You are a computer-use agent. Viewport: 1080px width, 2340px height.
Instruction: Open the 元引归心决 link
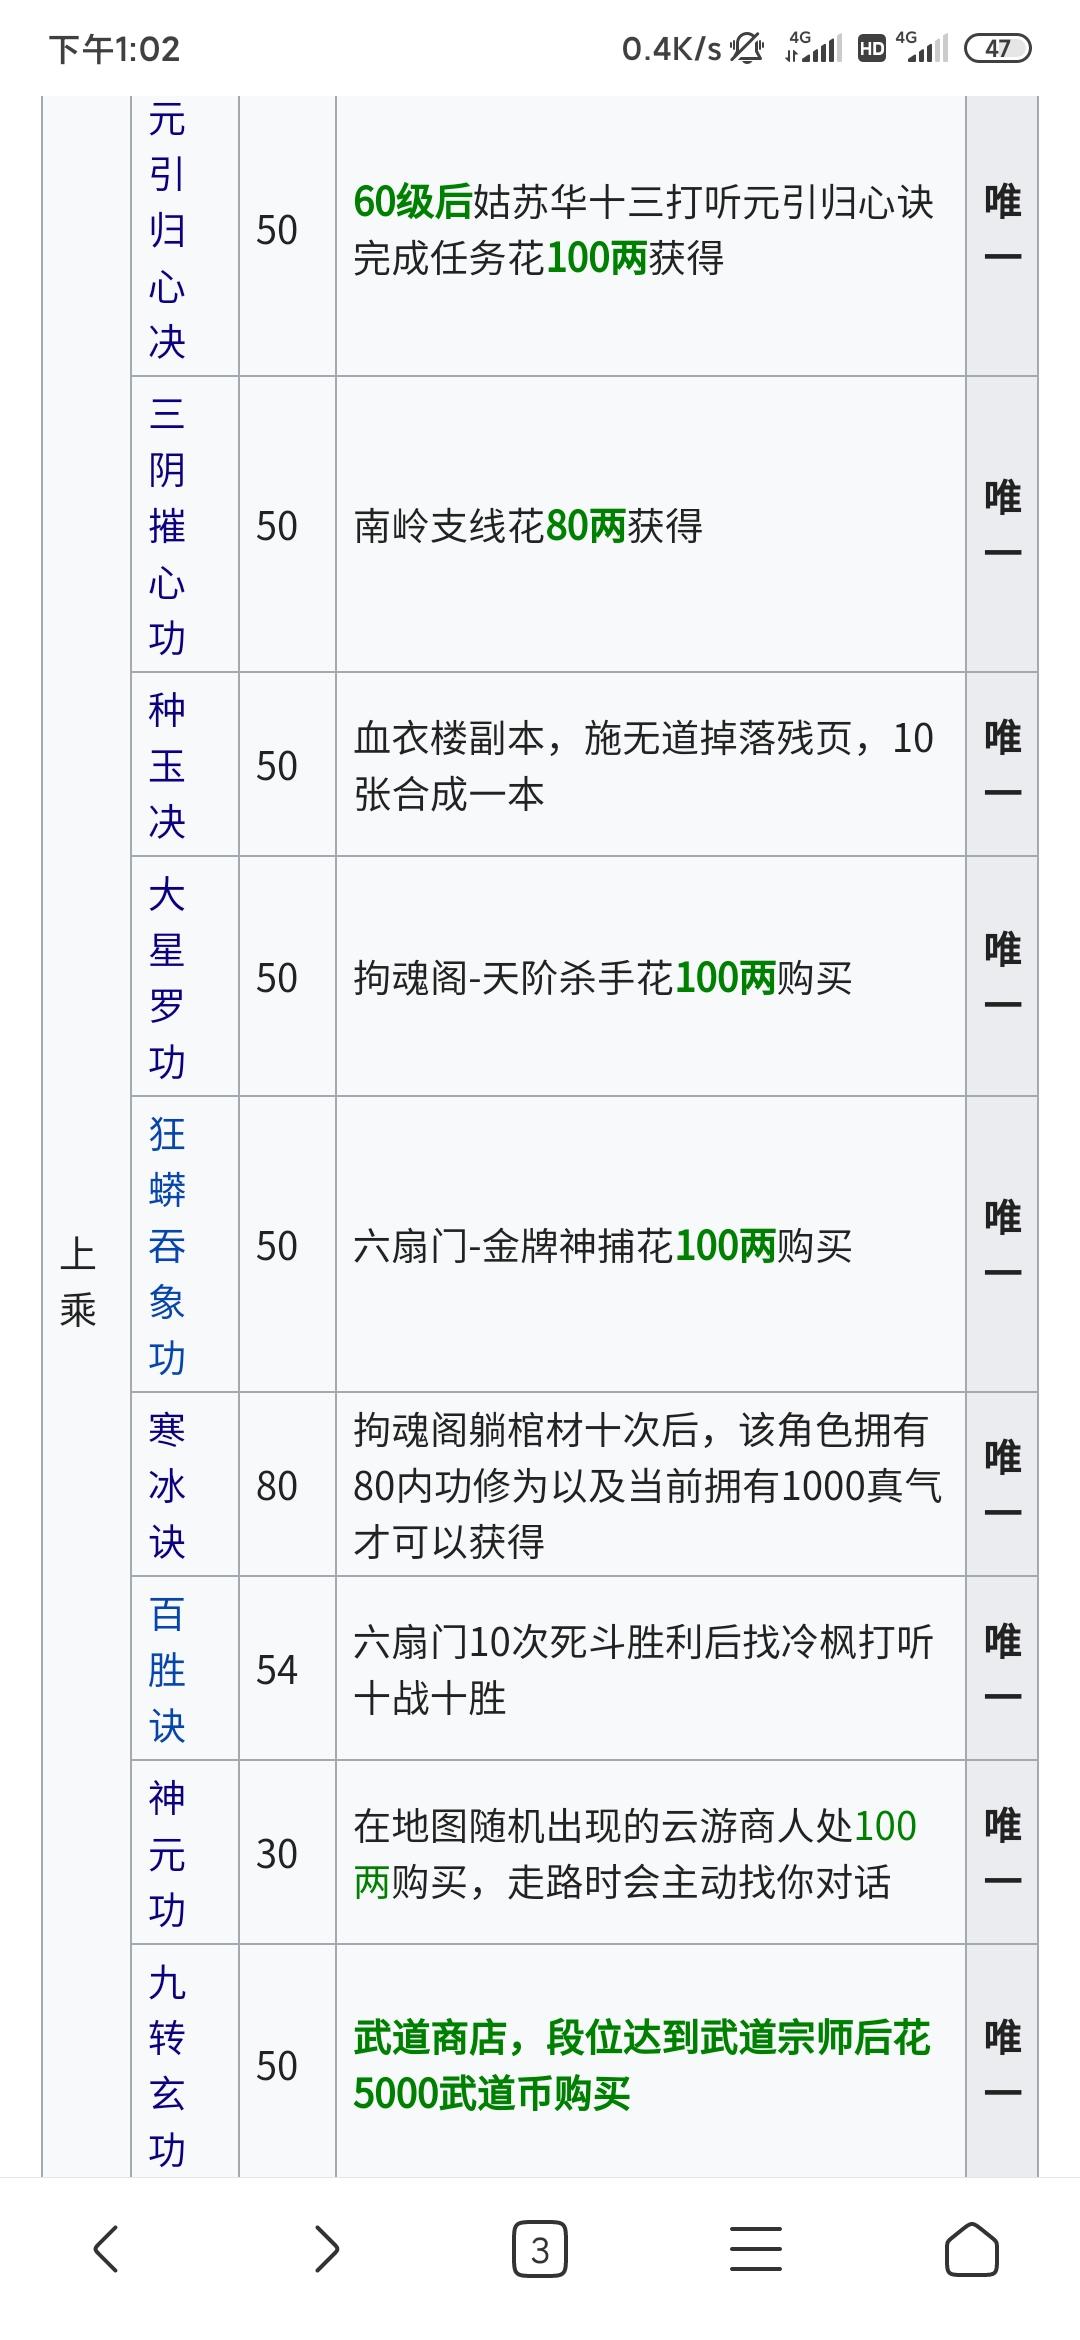167,230
